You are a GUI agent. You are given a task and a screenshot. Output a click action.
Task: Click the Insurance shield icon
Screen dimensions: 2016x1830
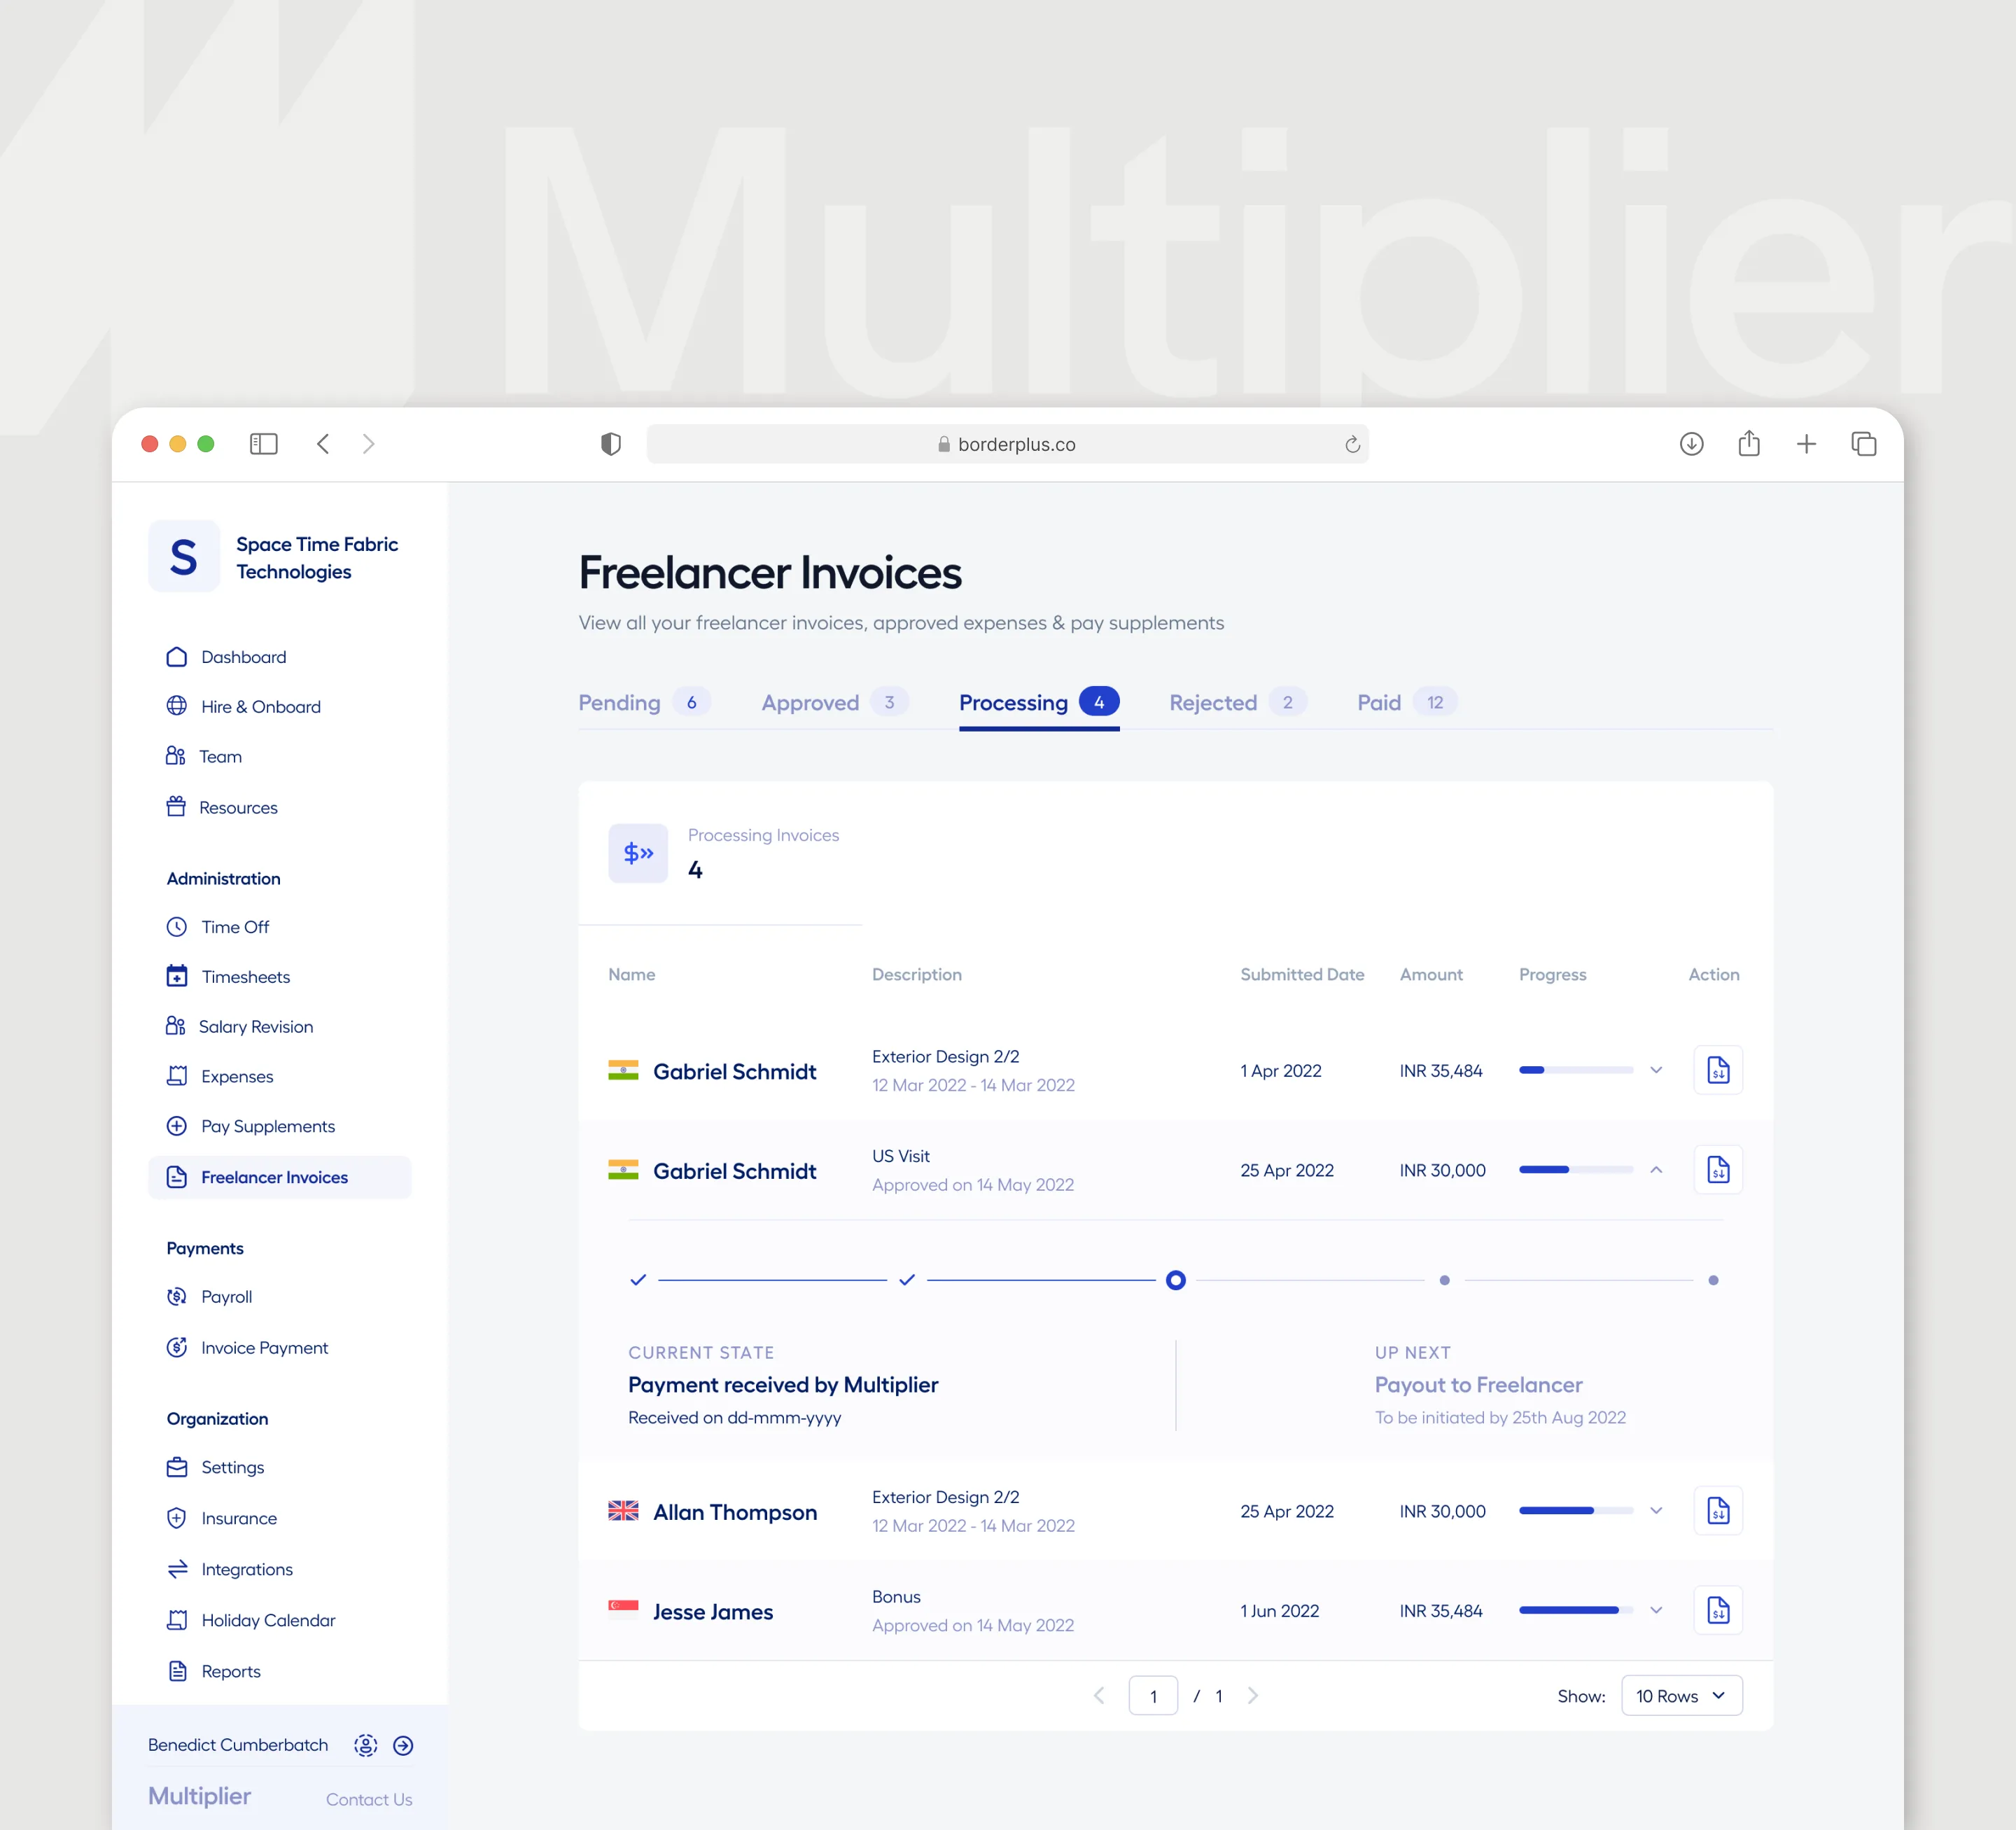[177, 1518]
